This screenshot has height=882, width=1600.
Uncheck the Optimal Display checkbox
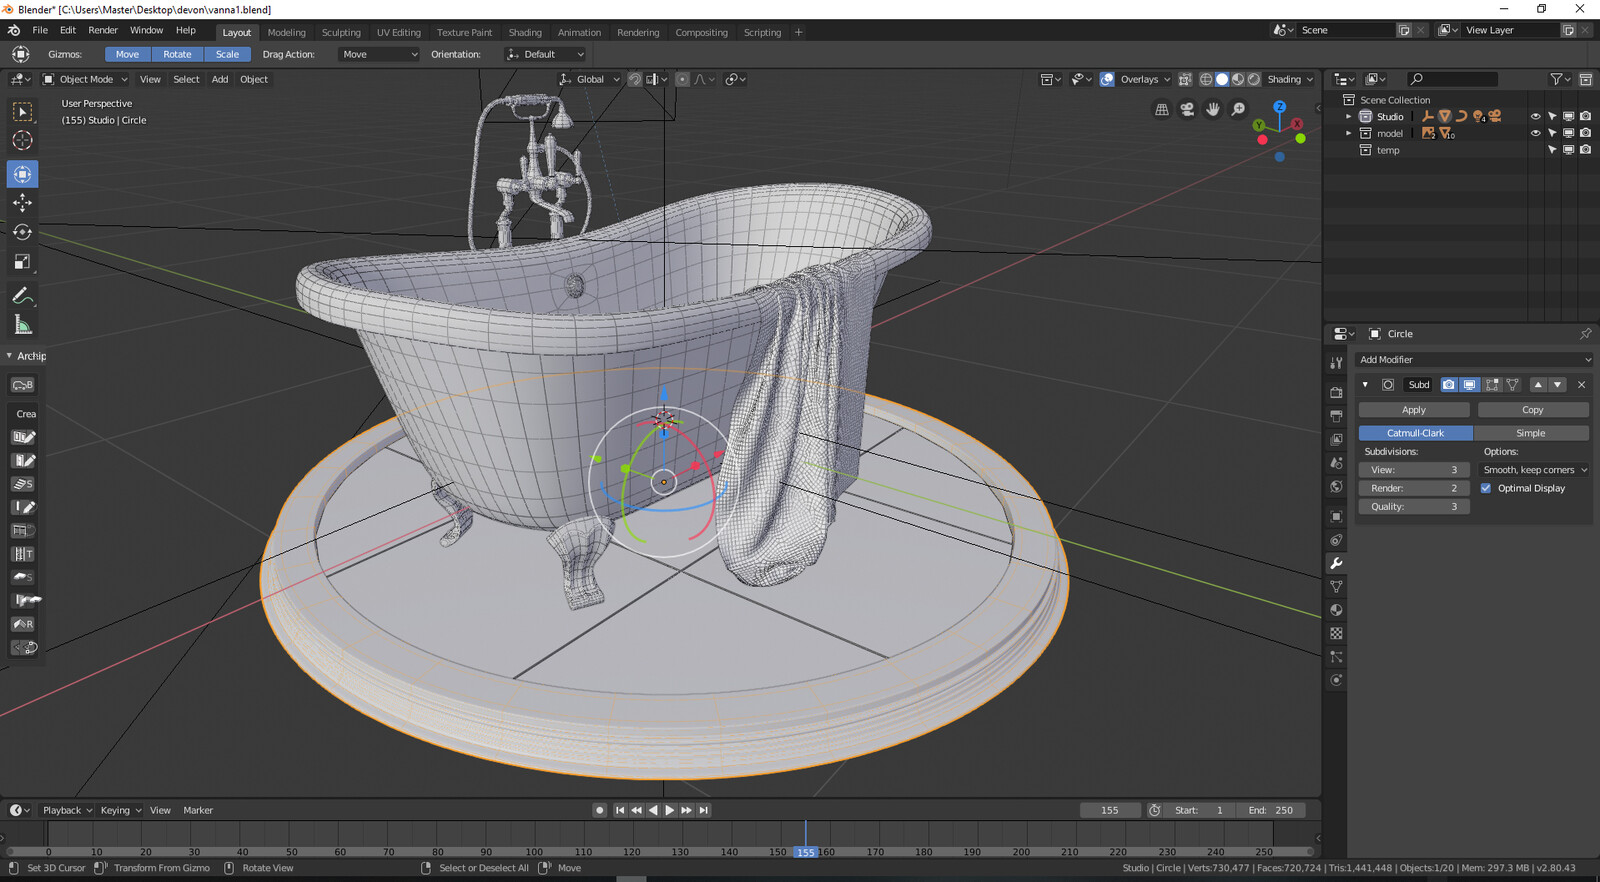coord(1486,489)
